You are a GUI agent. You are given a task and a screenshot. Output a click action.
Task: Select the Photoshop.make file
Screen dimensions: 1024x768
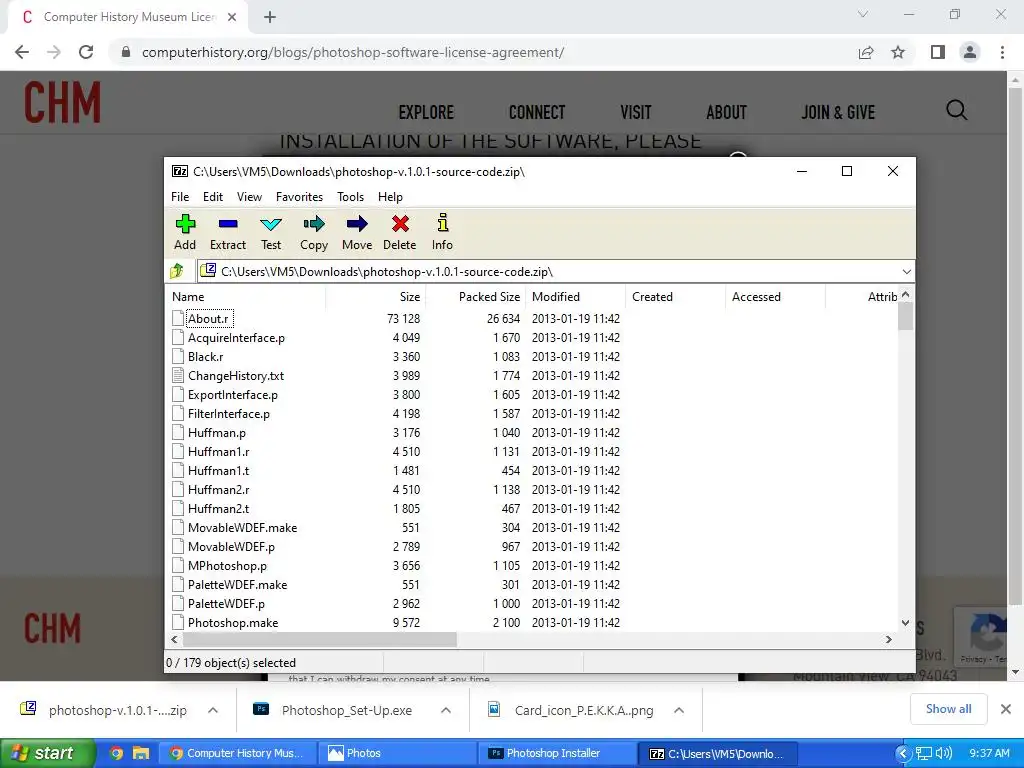232,622
